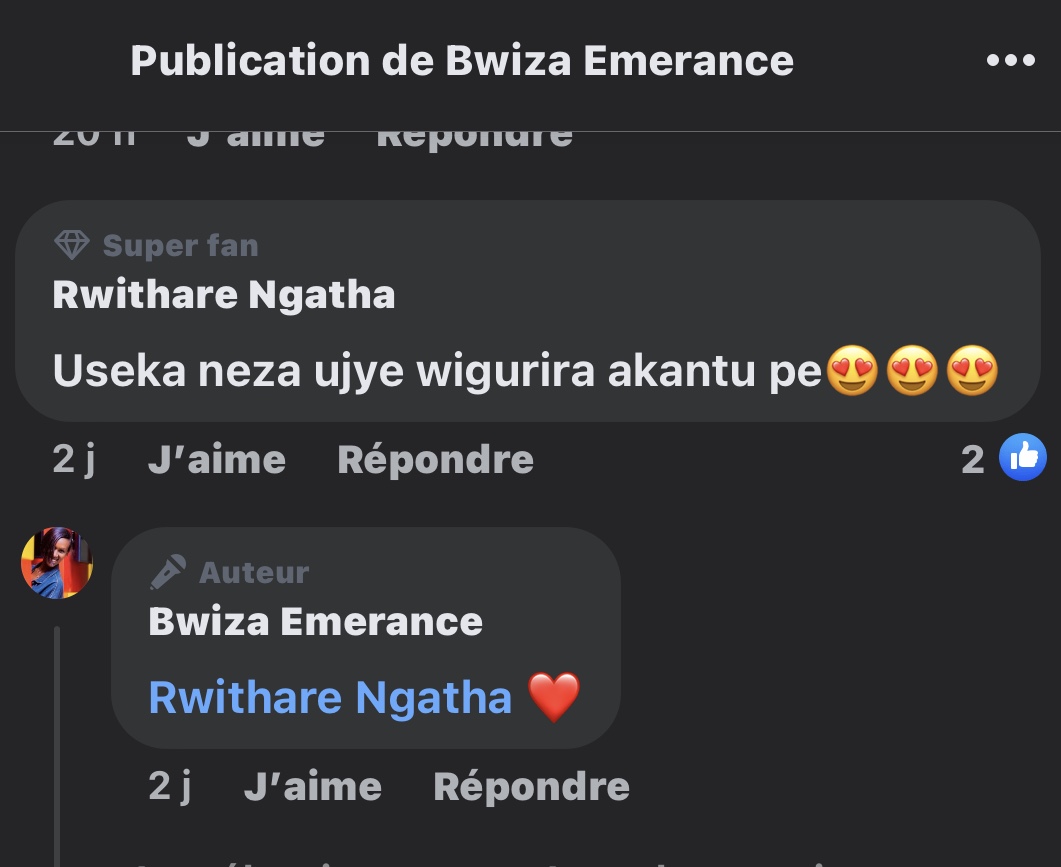The width and height of the screenshot is (1061, 867).
Task: View the reaction count number 2
Action: [972, 460]
